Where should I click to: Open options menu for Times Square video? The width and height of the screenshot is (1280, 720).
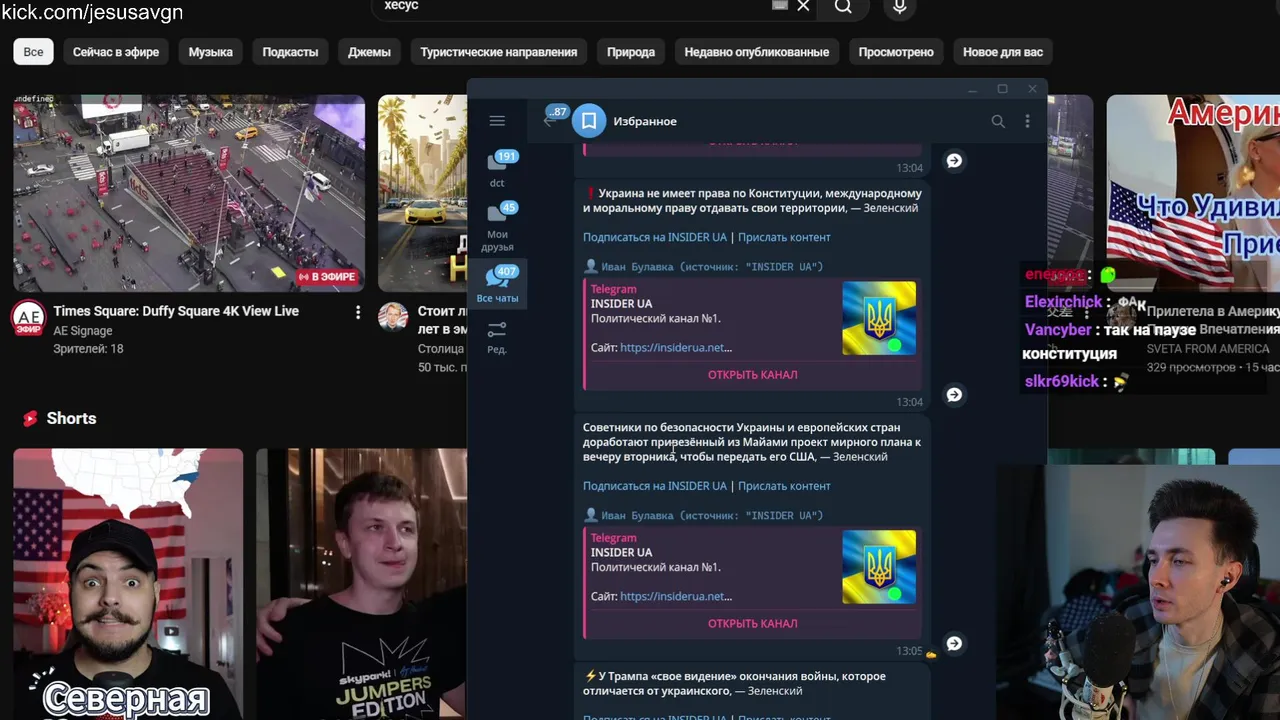click(x=358, y=312)
